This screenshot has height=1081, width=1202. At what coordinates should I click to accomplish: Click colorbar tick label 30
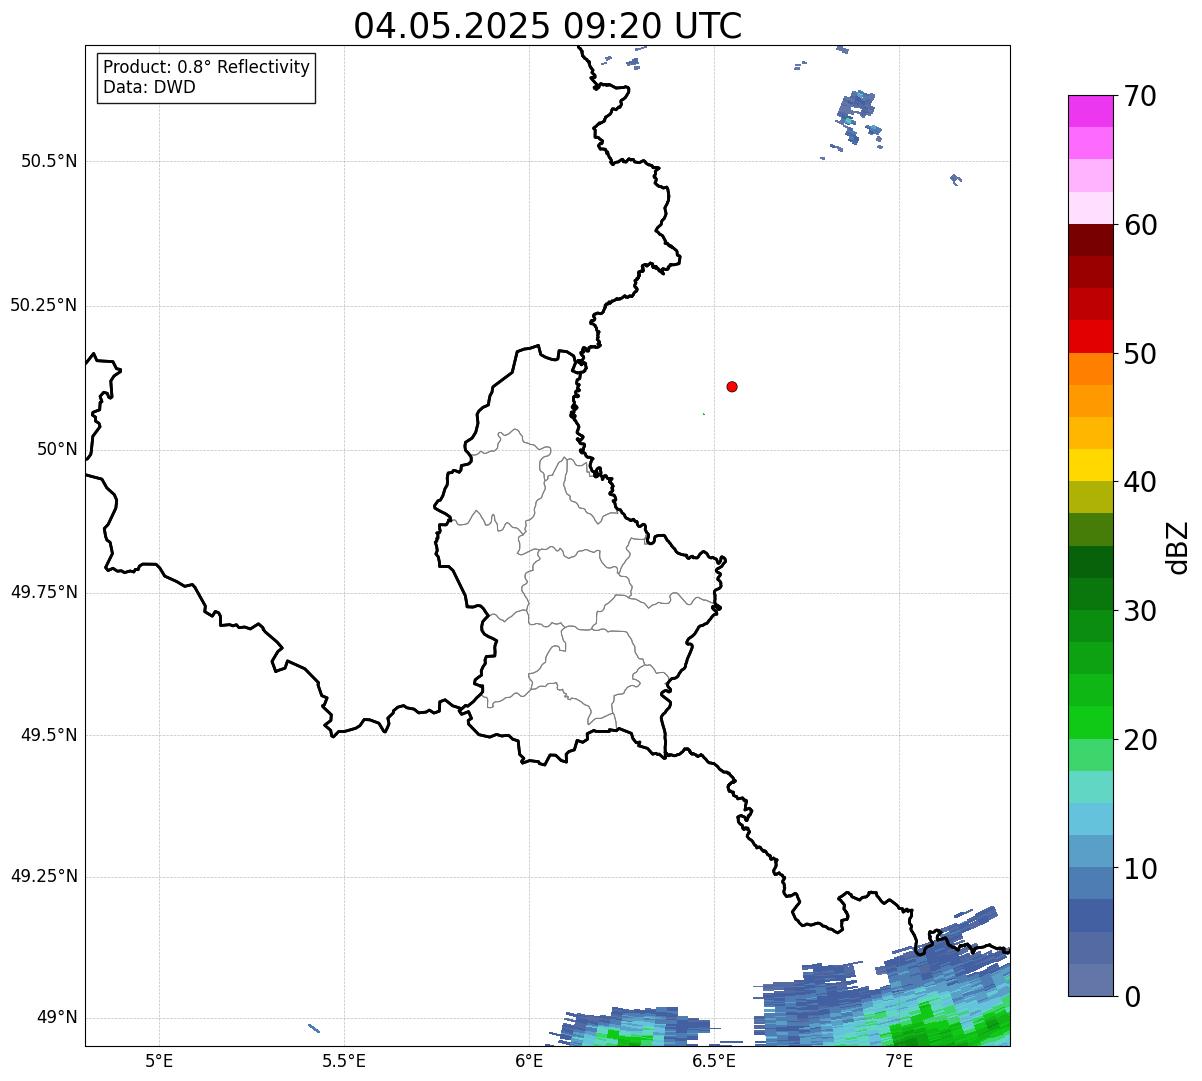(1140, 611)
